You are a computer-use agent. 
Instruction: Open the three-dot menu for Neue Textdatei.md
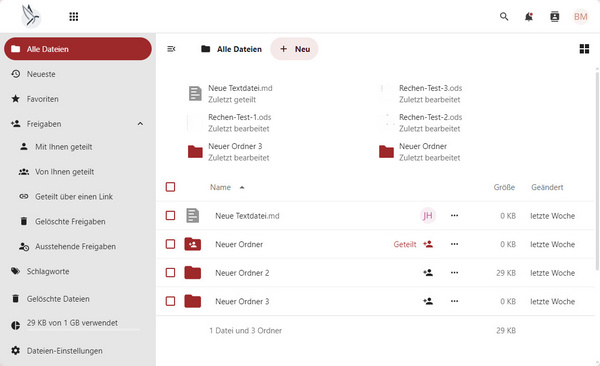click(x=454, y=216)
